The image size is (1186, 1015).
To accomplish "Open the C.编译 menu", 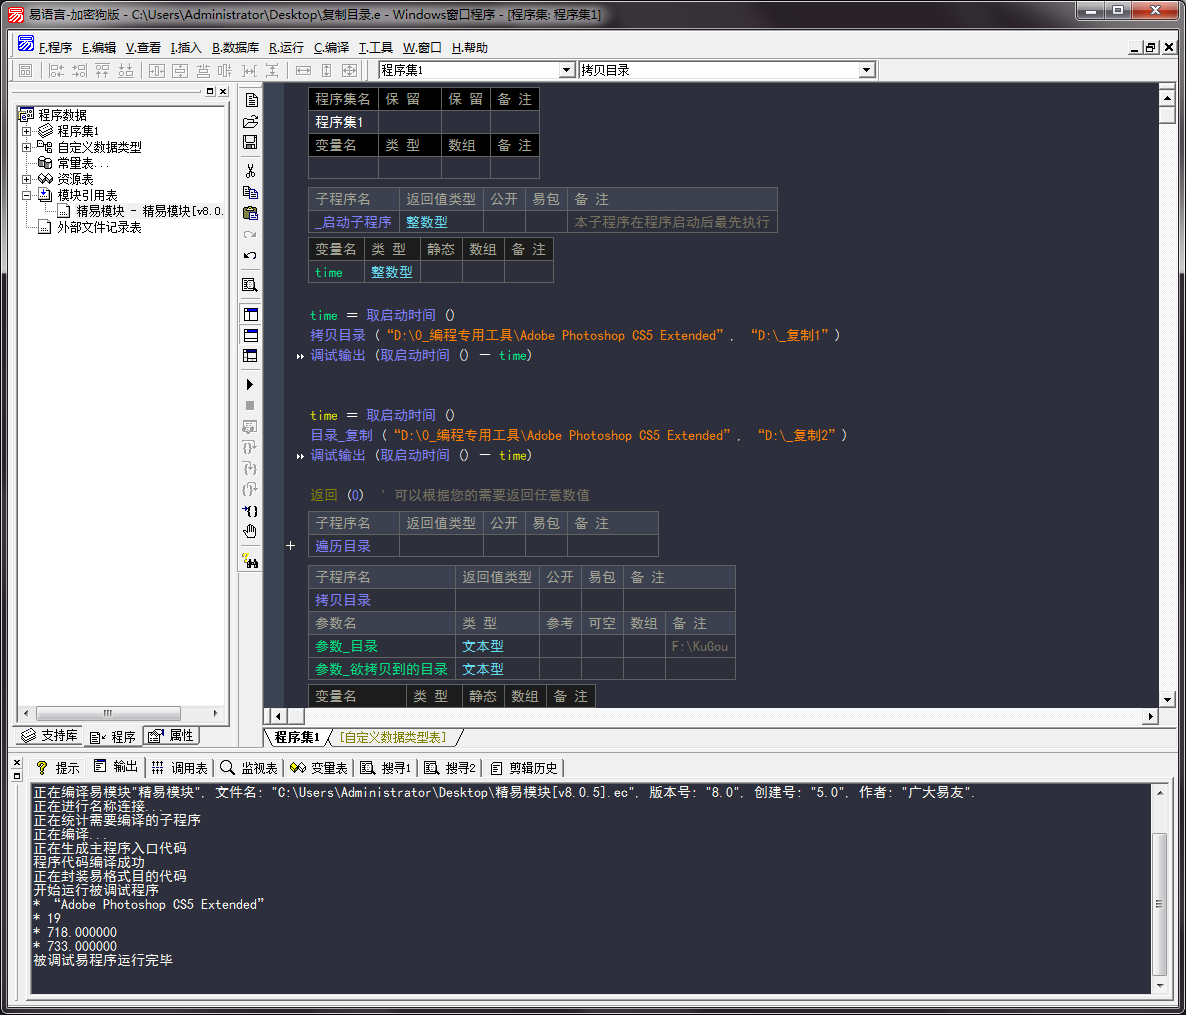I will [x=331, y=48].
